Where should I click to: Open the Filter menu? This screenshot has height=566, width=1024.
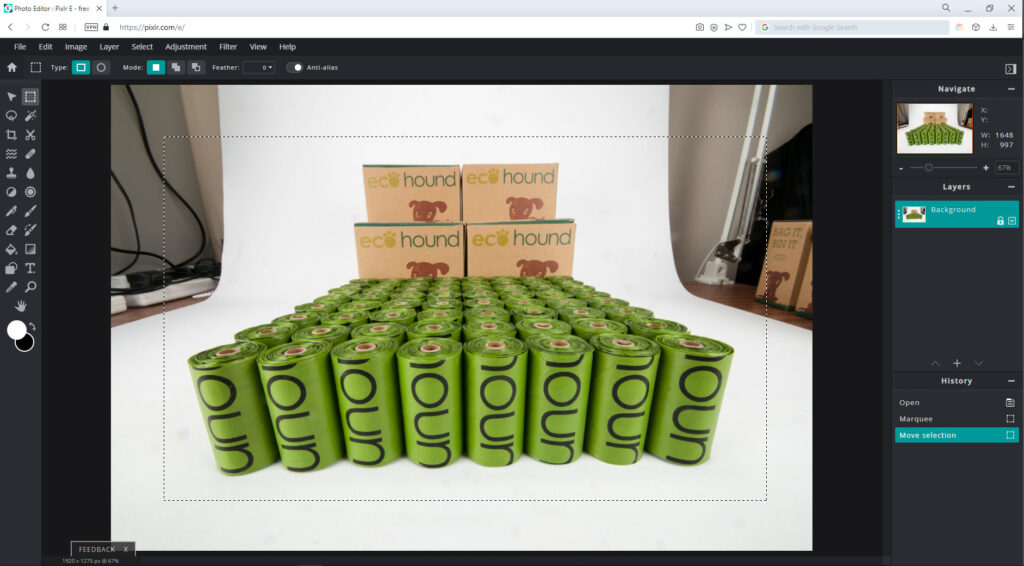pos(228,47)
